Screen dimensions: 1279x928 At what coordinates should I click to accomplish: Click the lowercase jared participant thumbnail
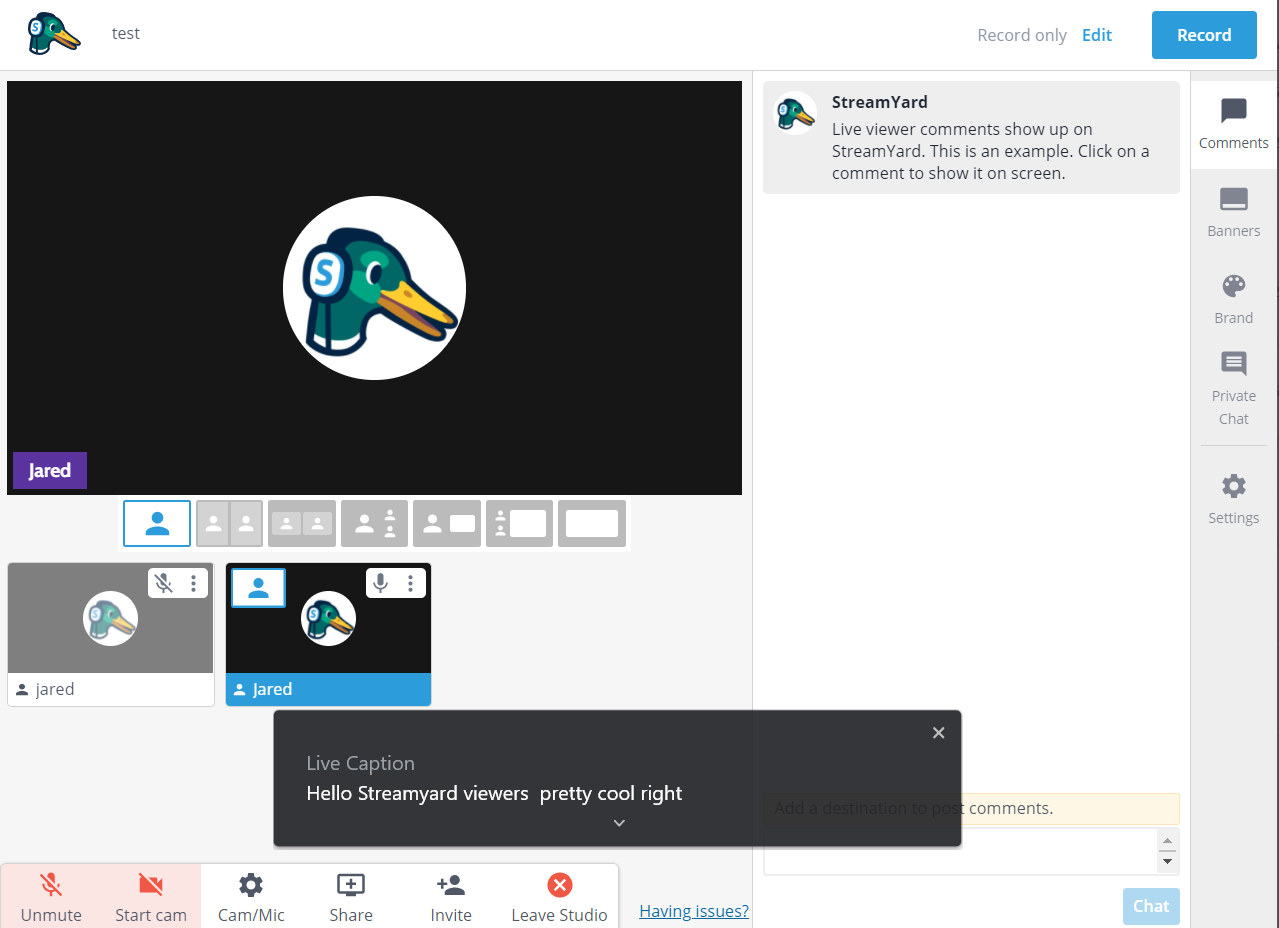click(111, 634)
